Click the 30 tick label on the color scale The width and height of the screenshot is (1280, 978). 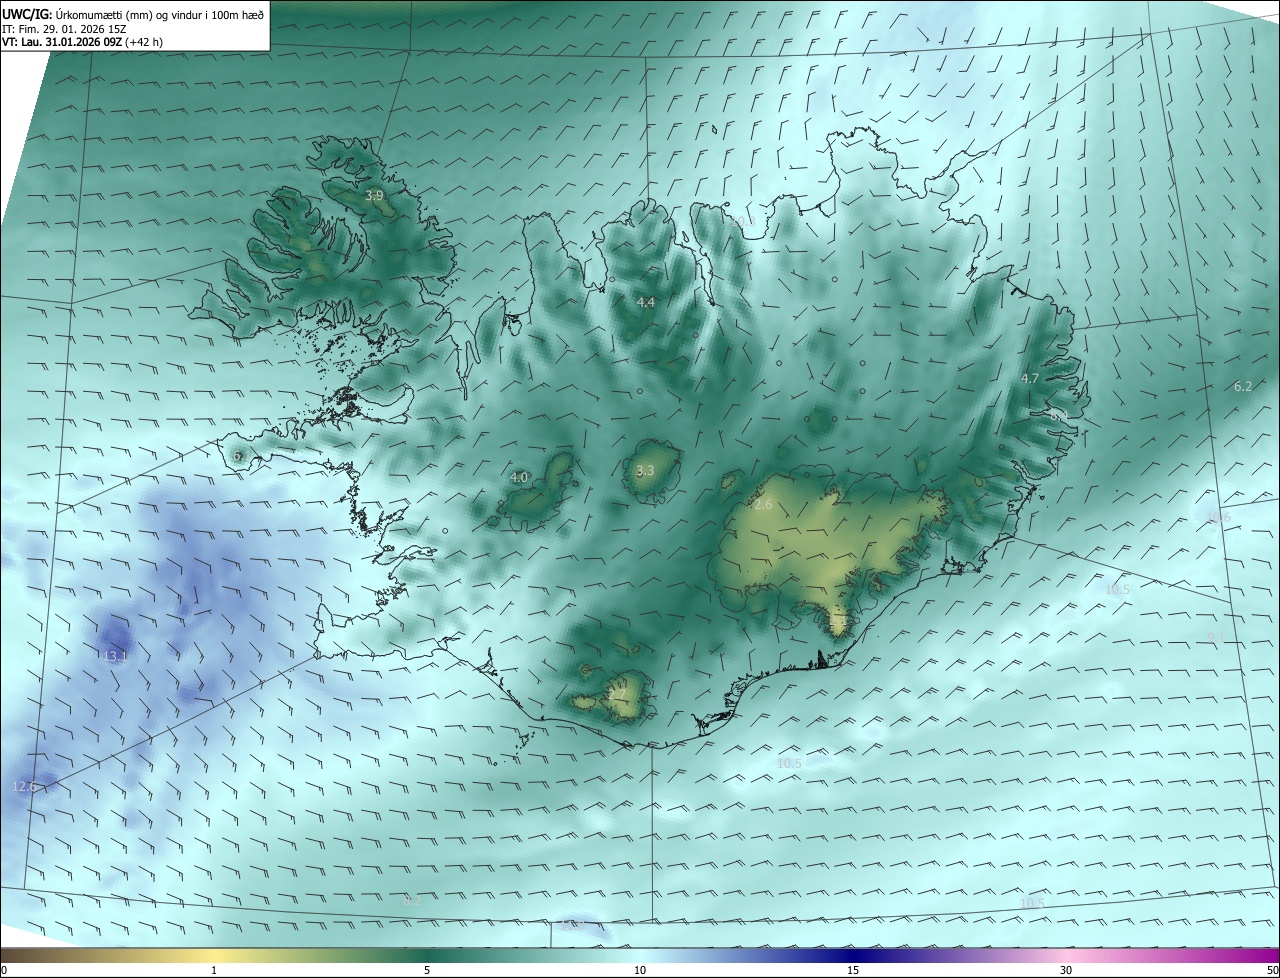pyautogui.click(x=1066, y=970)
